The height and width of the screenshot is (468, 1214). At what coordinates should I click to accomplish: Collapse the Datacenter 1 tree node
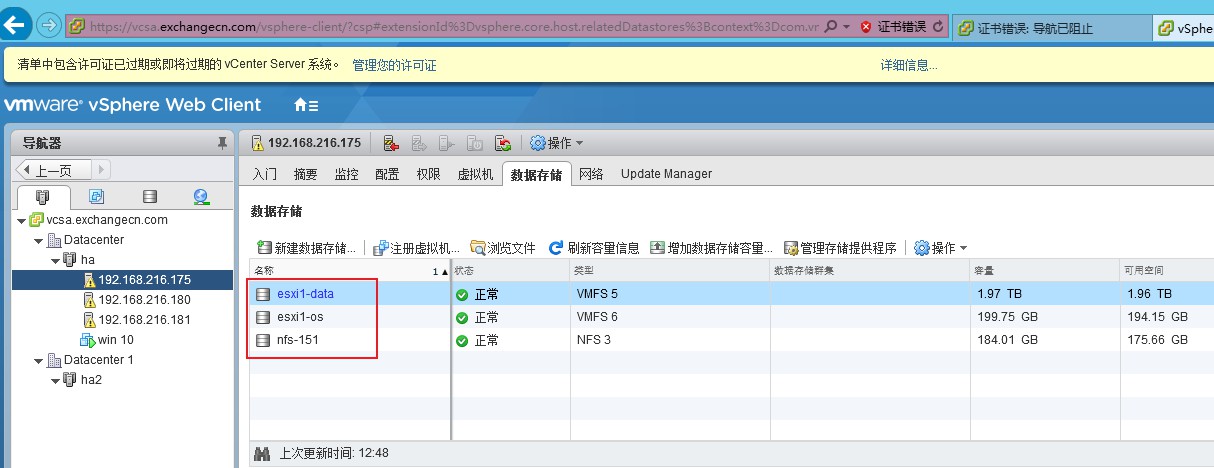(37, 360)
